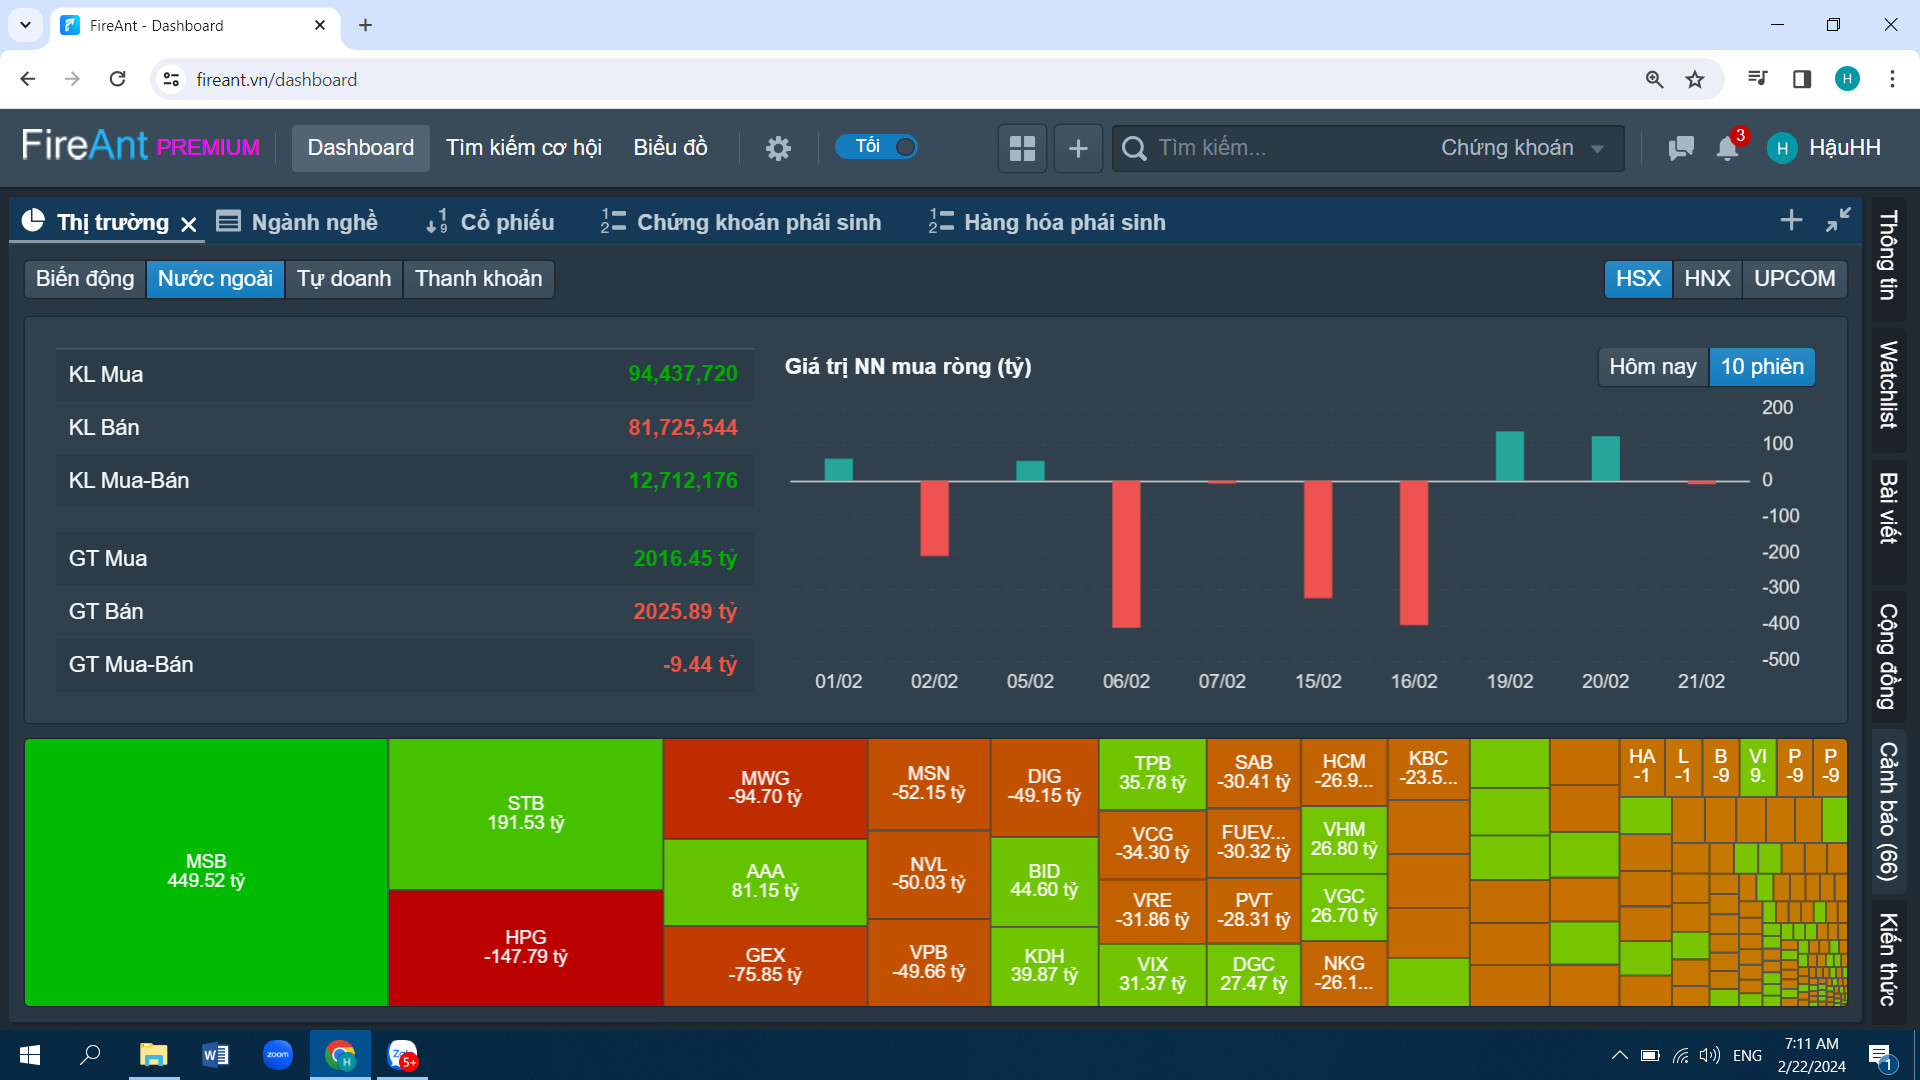Click the MSB green heatmap tile
1920x1080 pixels.
click(206, 872)
